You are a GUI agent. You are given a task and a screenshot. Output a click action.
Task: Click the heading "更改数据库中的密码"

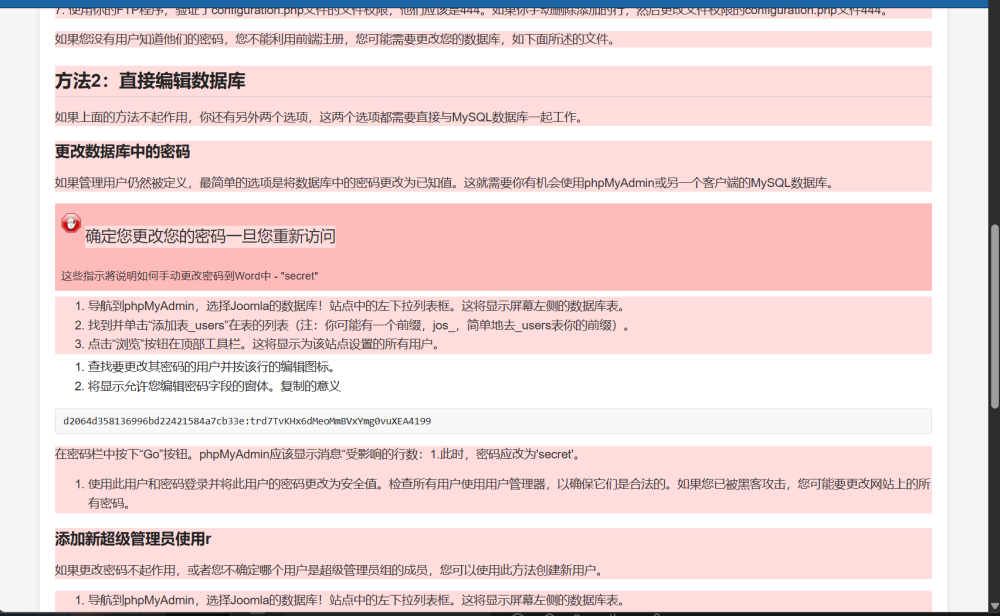tap(122, 152)
